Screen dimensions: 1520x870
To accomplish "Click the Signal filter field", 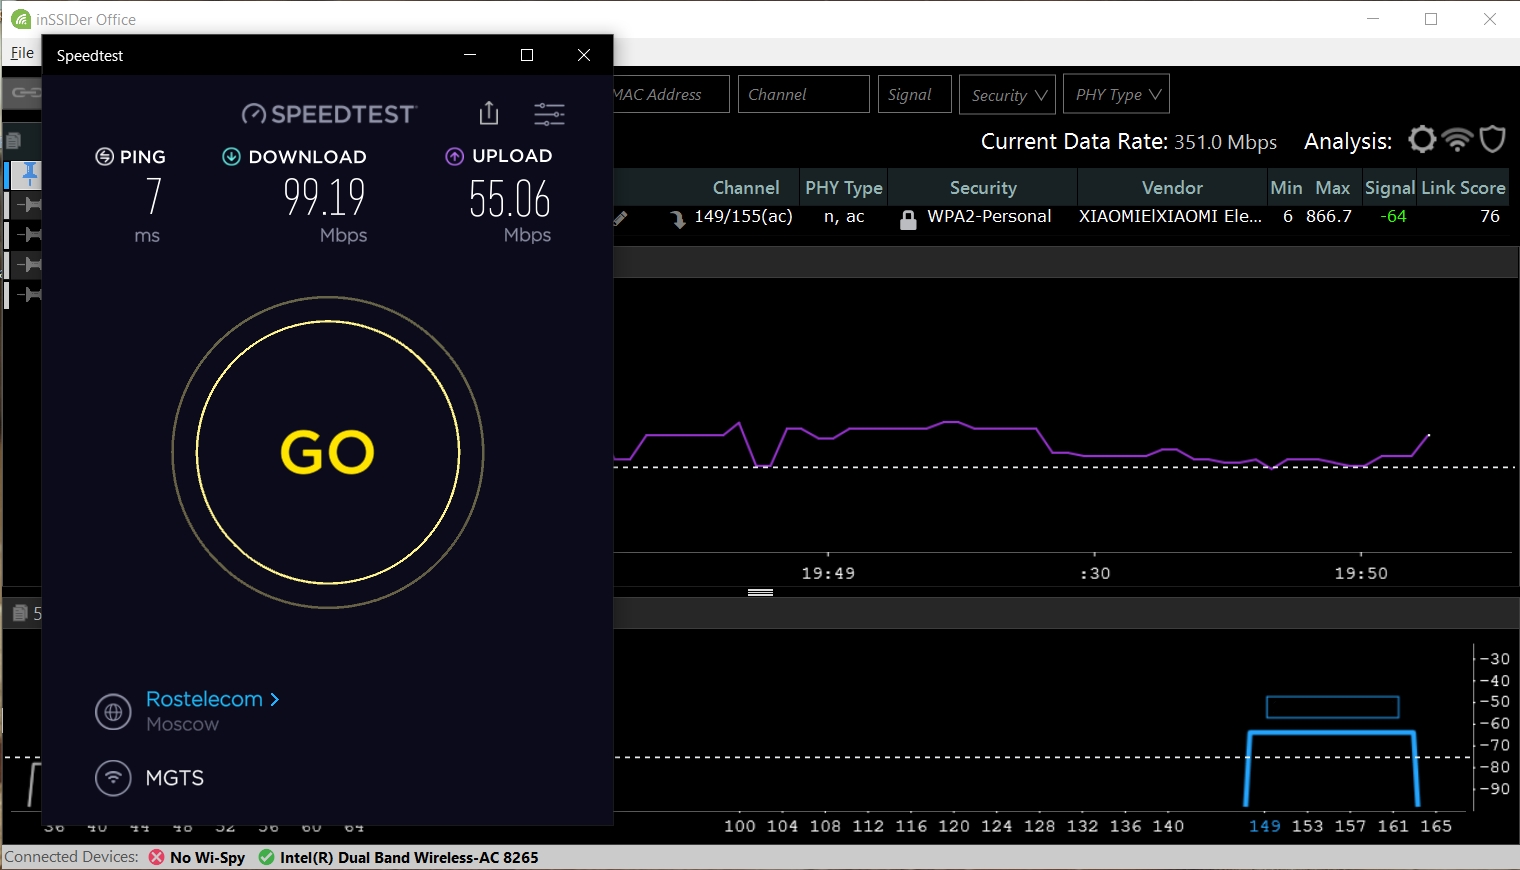I will pyautogui.click(x=915, y=94).
